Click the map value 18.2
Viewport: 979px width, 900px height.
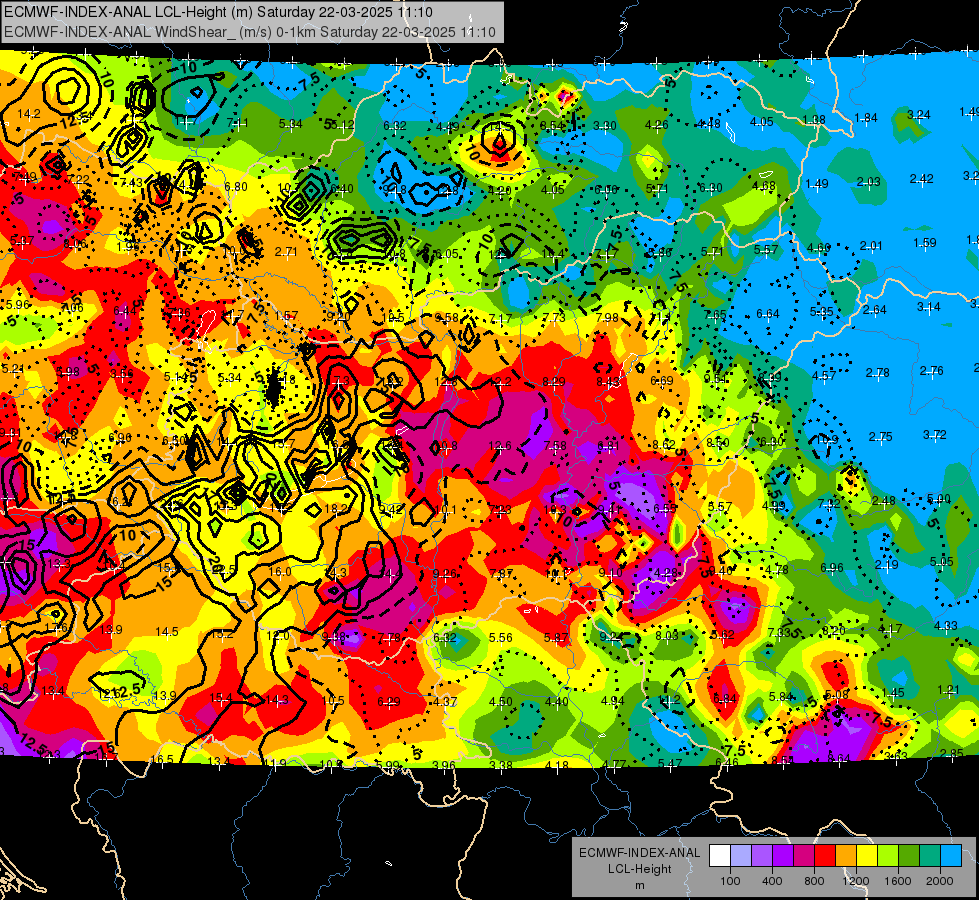337,509
